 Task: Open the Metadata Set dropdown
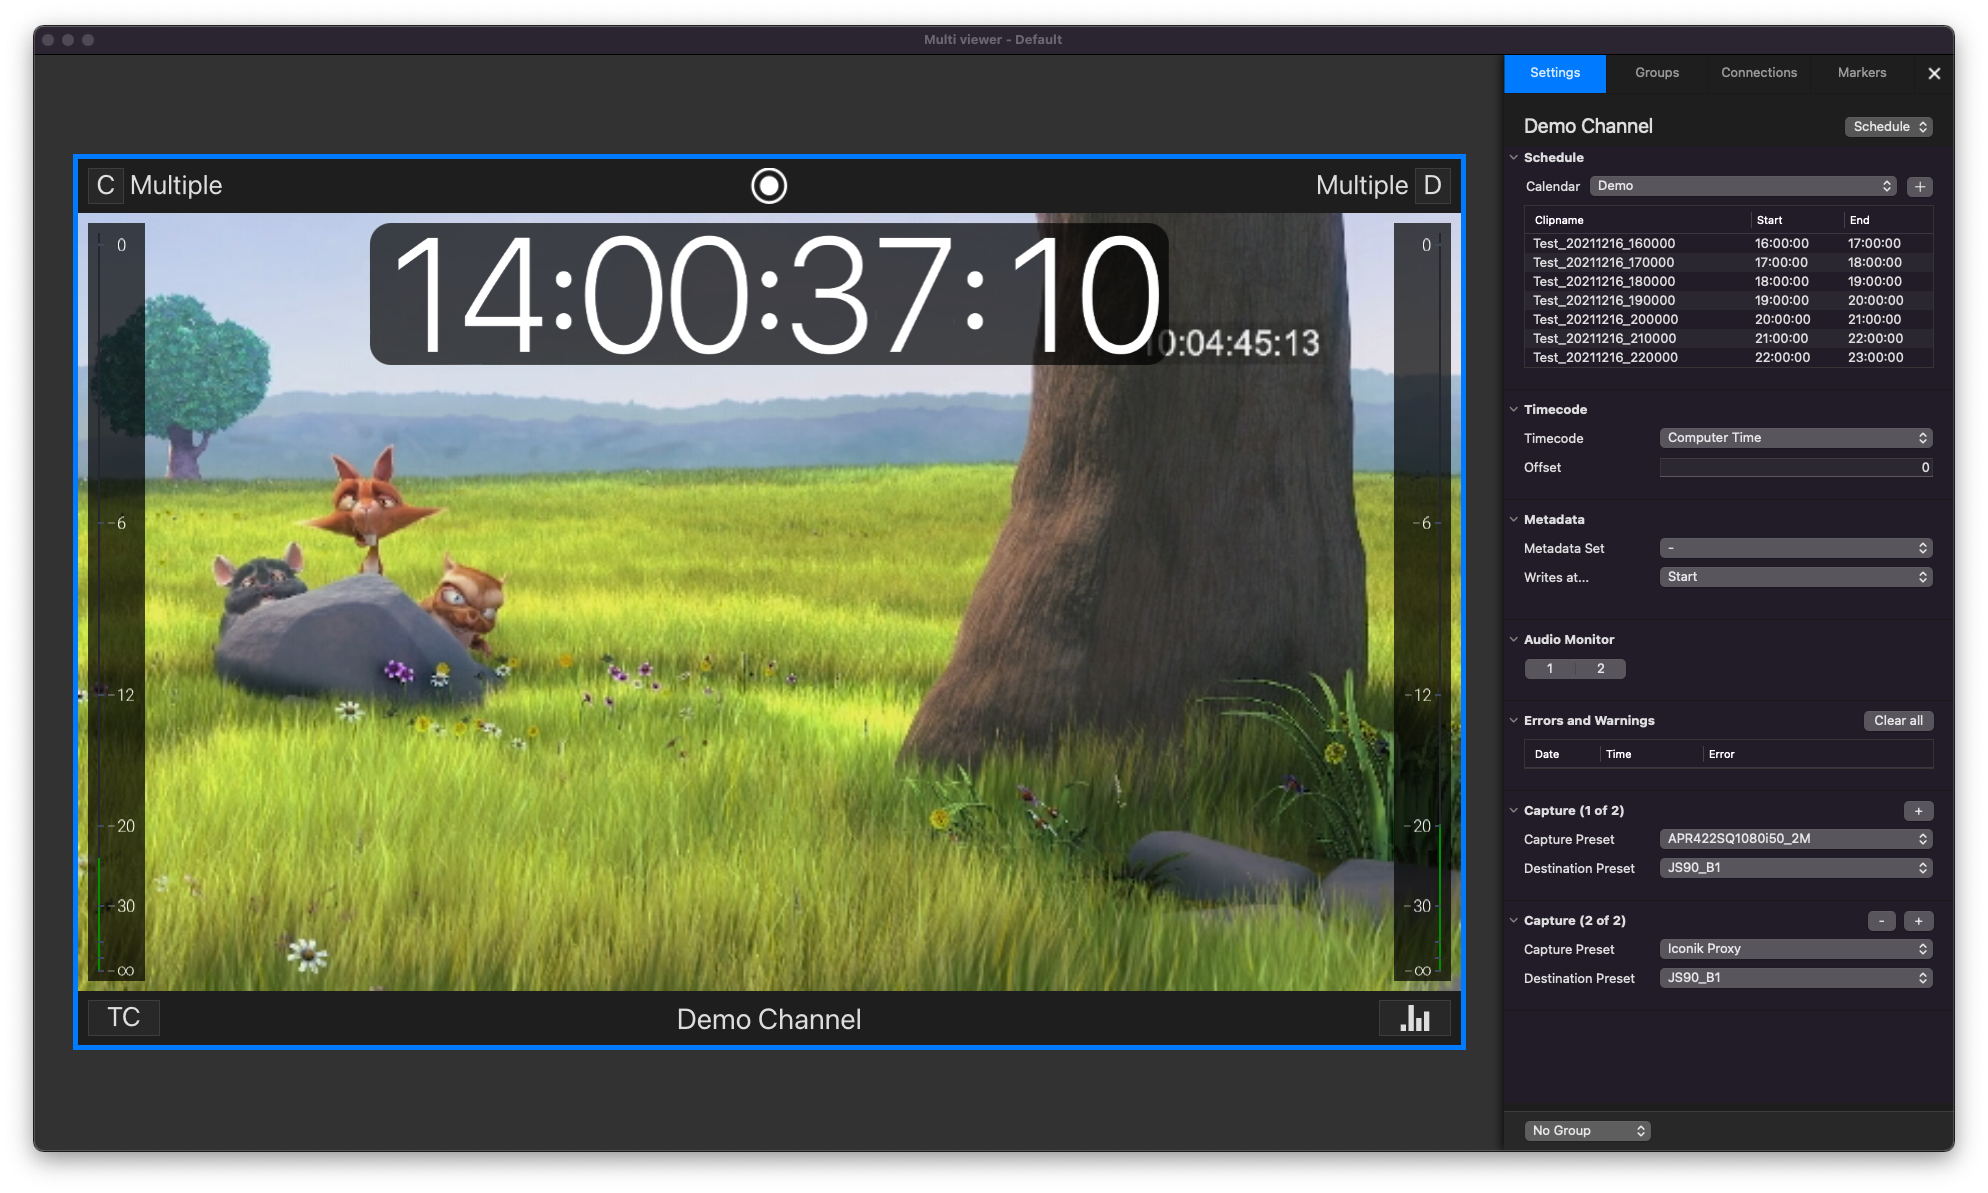point(1796,548)
